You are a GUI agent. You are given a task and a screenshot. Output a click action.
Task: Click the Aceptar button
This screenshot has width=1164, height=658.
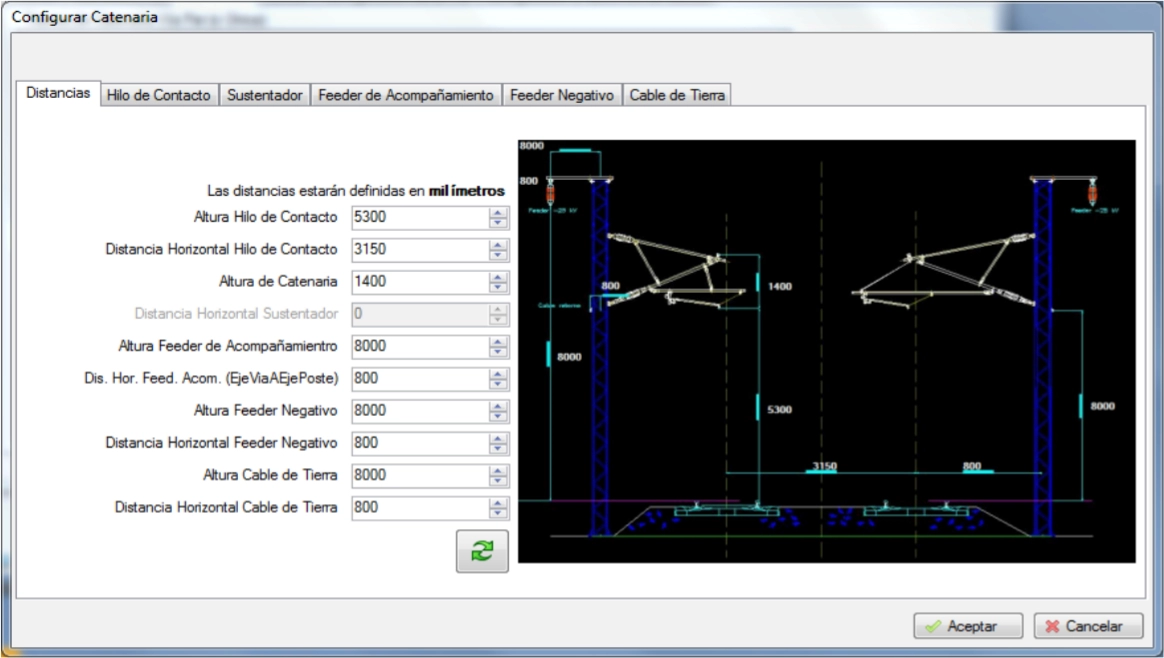(966, 626)
